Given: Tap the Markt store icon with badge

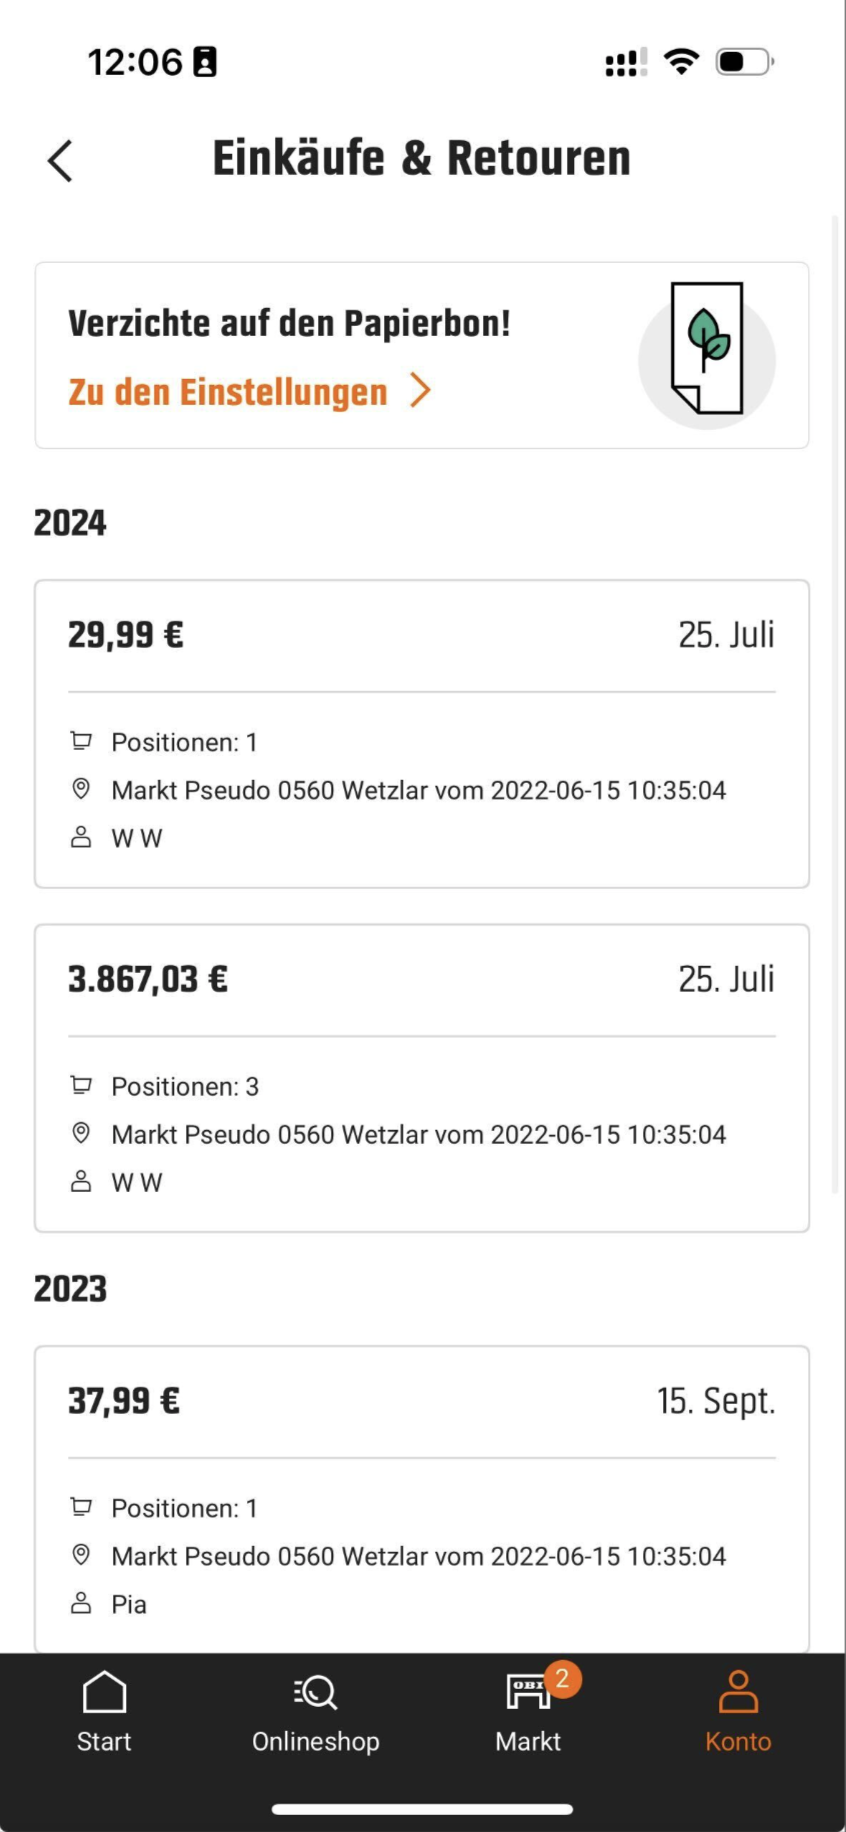Looking at the screenshot, I should 530,1692.
